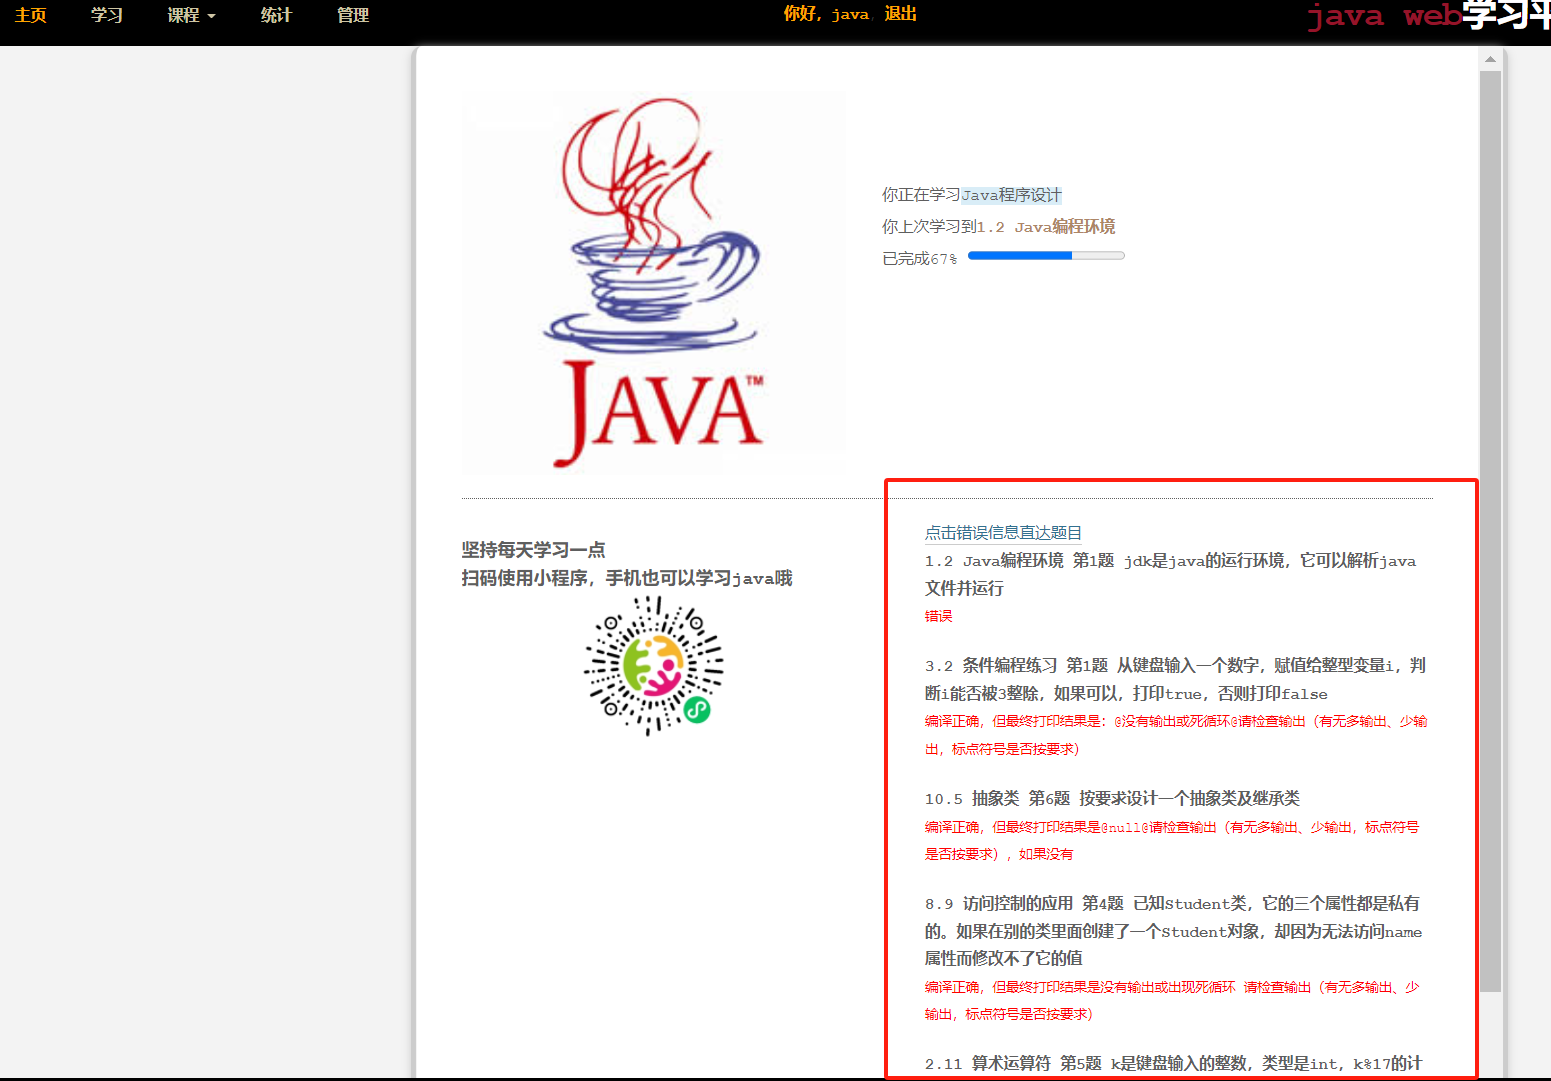Image resolution: width=1551 pixels, height=1081 pixels.
Task: Open the 1.2 Java编程环境 第1题 question
Action: pos(1170,575)
